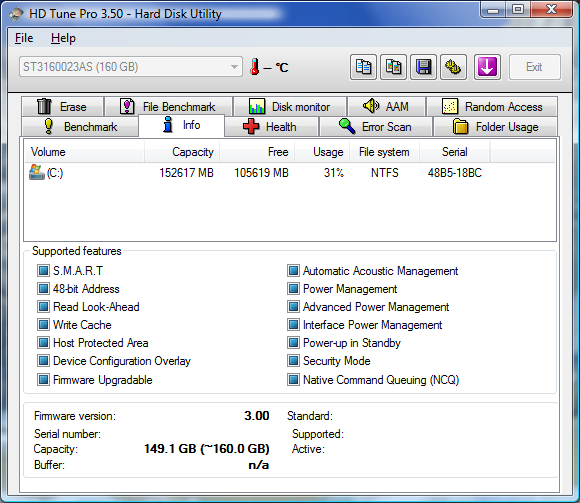Select the Info tab
The height and width of the screenshot is (503, 580).
181,125
